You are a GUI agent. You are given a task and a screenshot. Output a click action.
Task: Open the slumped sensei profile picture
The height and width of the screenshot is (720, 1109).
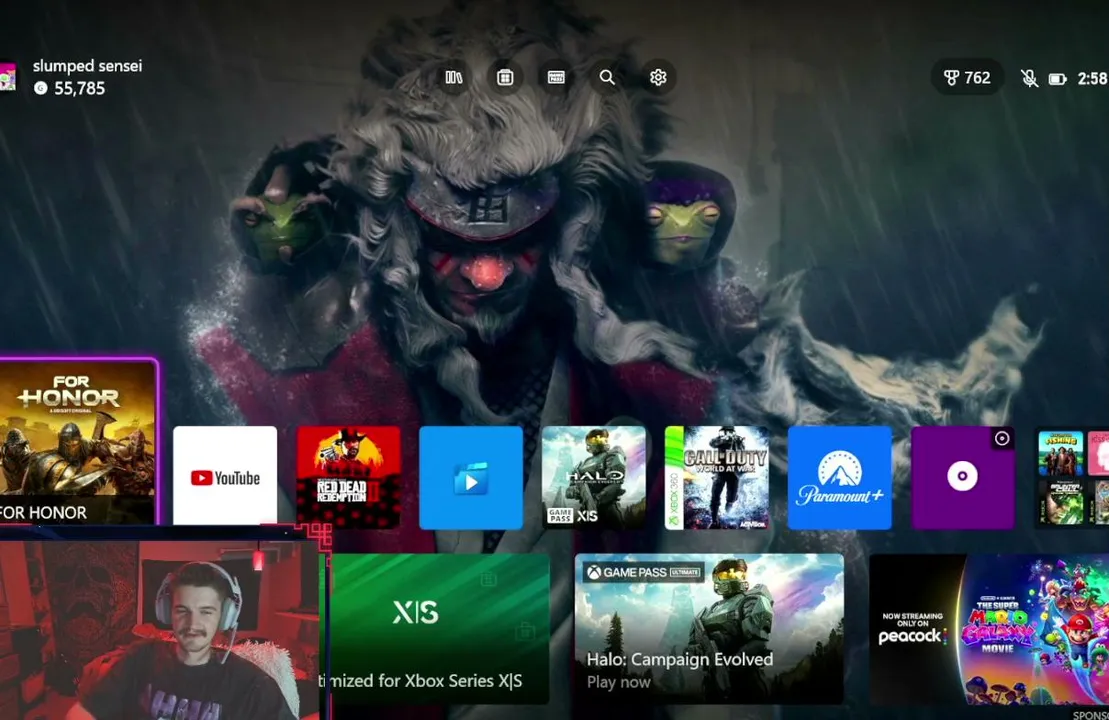click(x=7, y=77)
